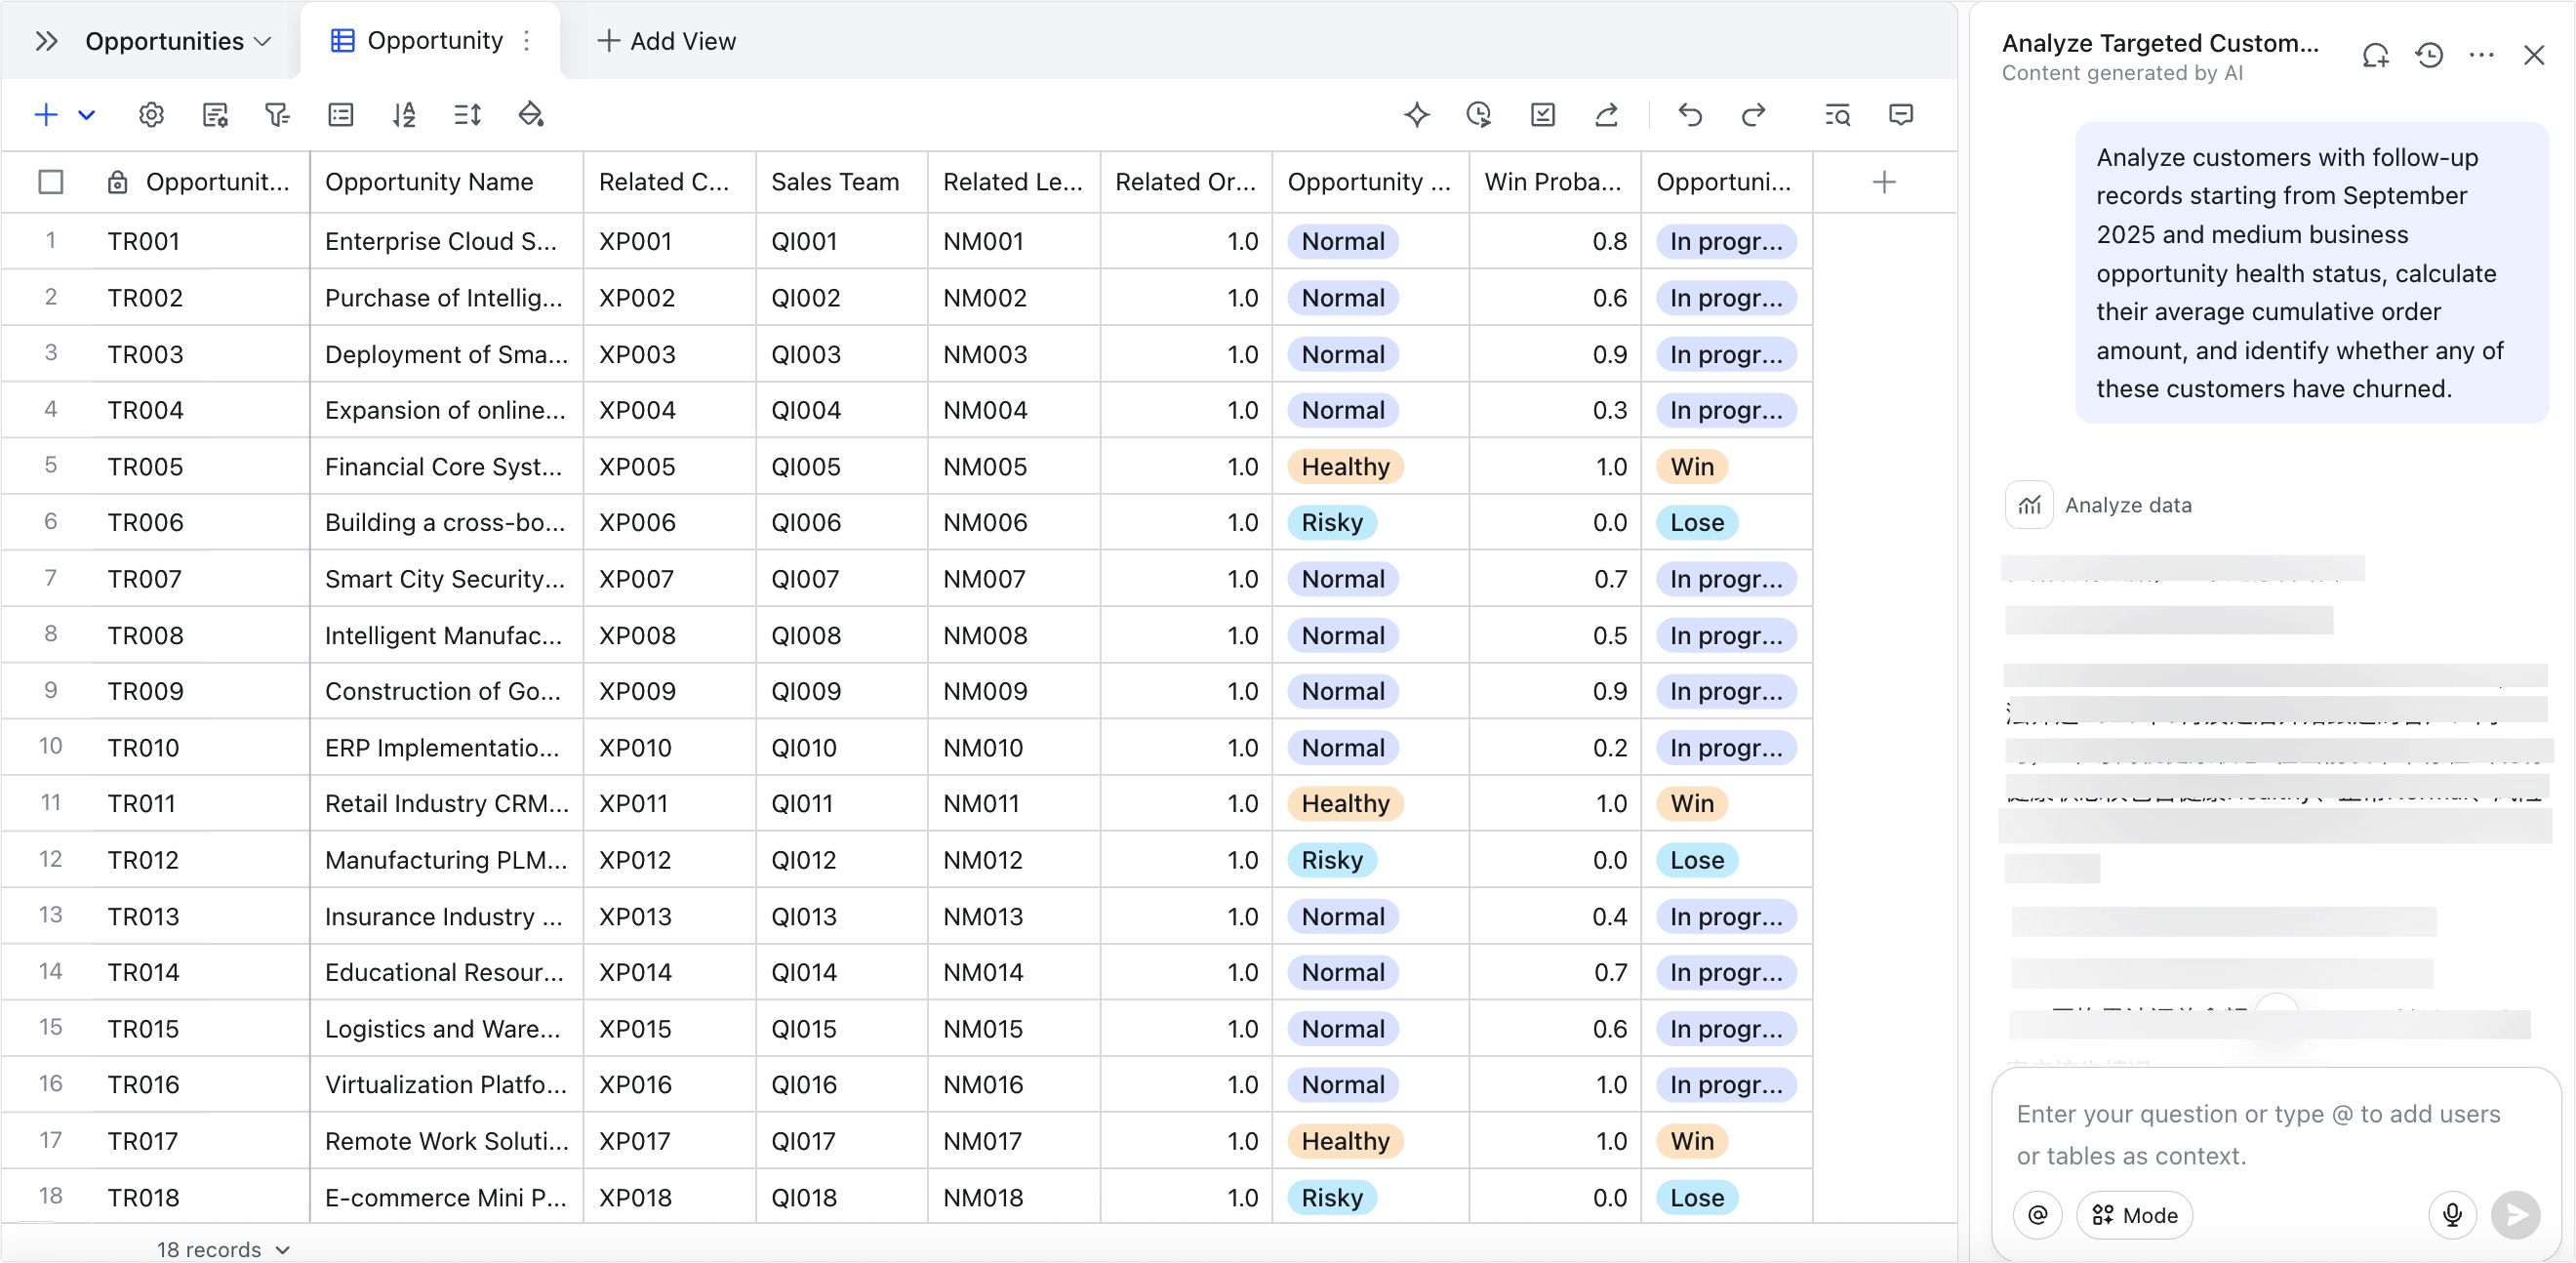
Task: Add a new field column with plus
Action: pos(1884,182)
